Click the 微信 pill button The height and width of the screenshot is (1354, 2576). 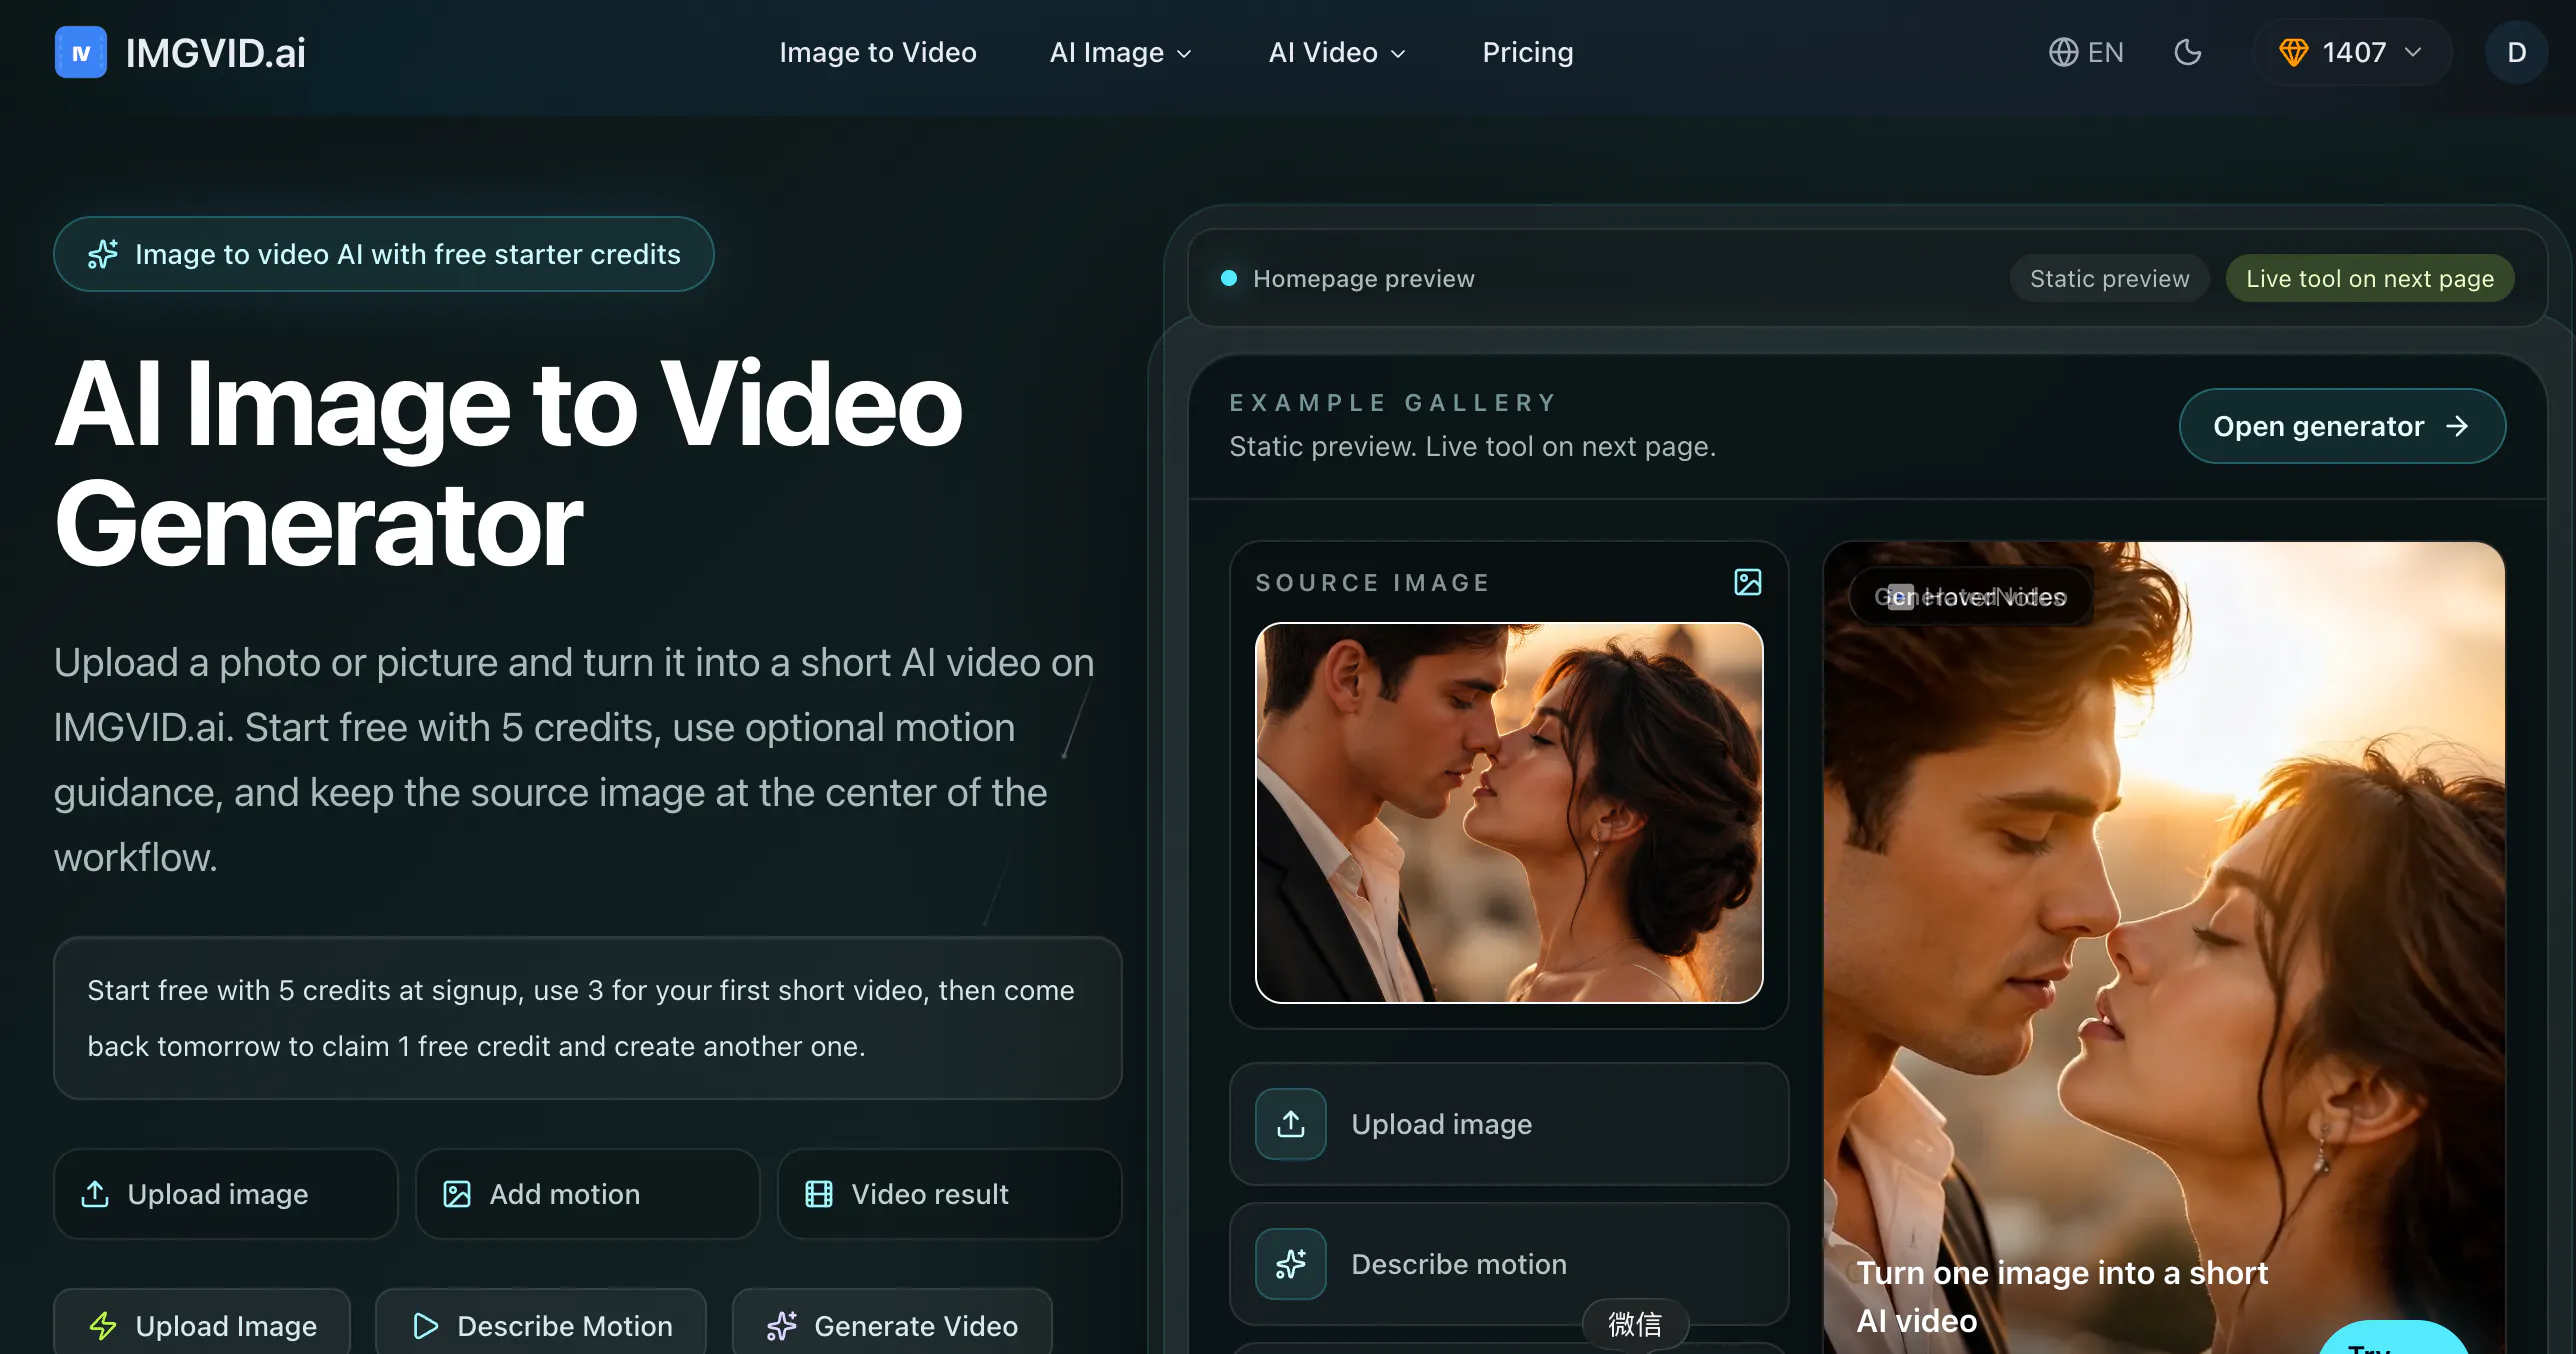coord(1635,1324)
